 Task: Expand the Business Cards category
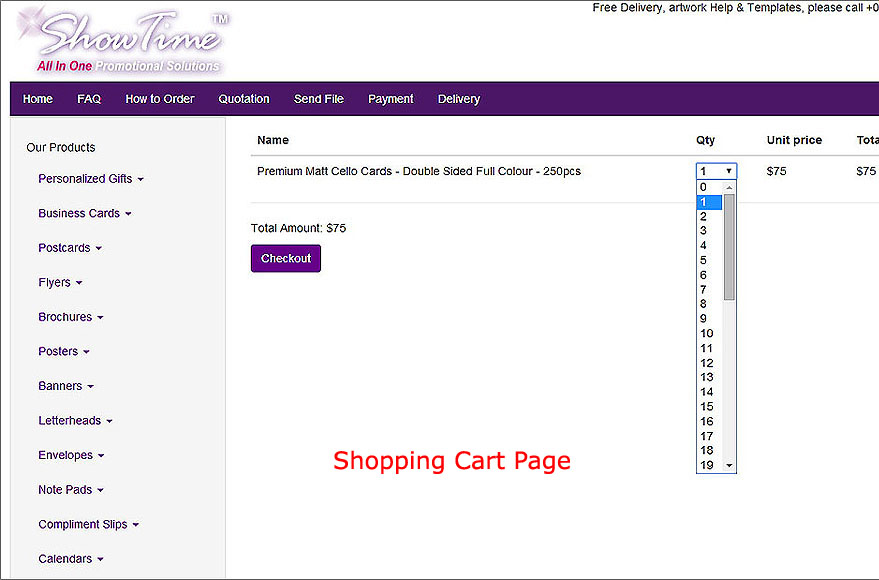click(x=85, y=214)
